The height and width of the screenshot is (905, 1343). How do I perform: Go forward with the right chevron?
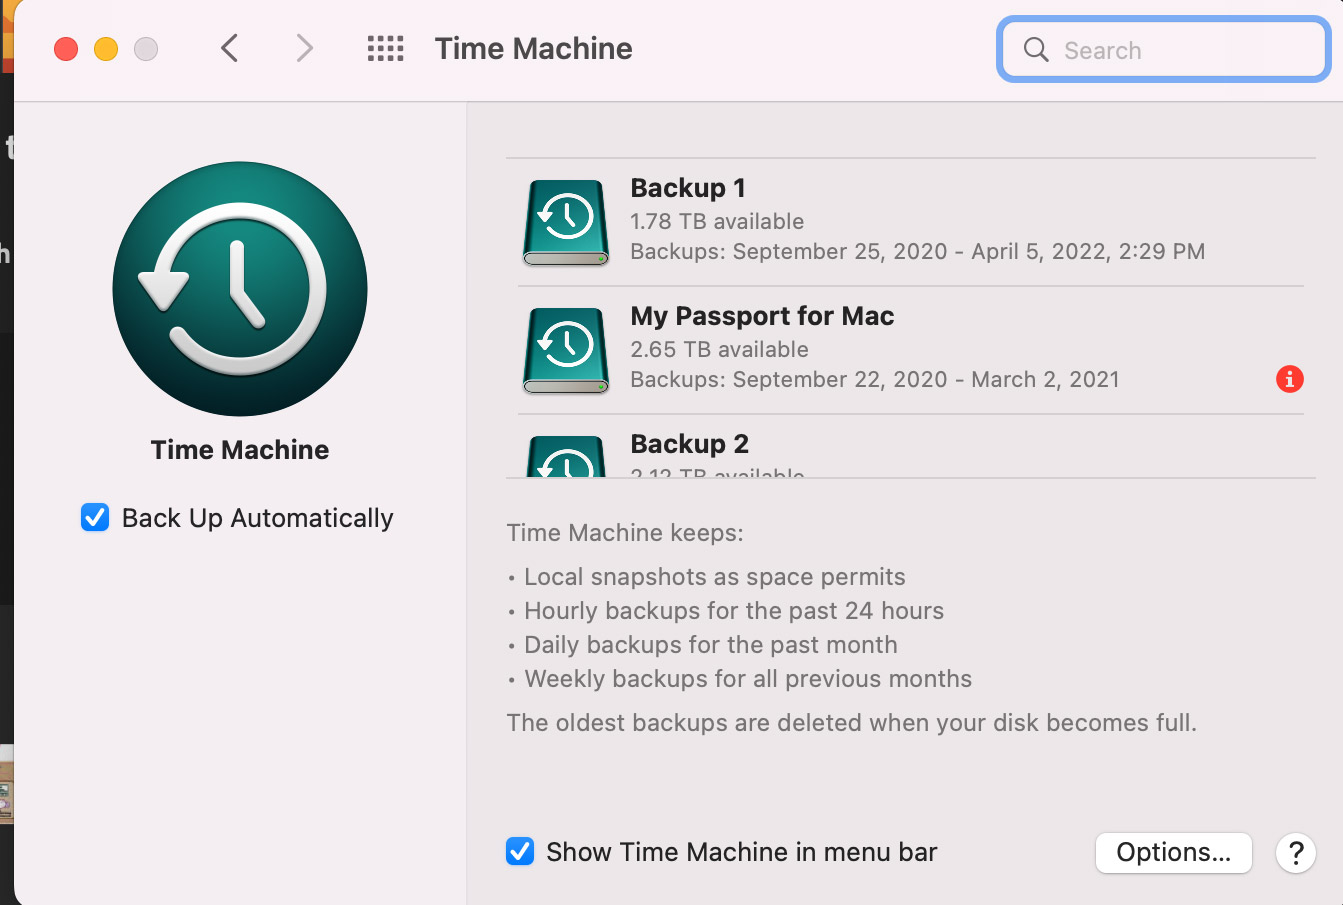(305, 48)
